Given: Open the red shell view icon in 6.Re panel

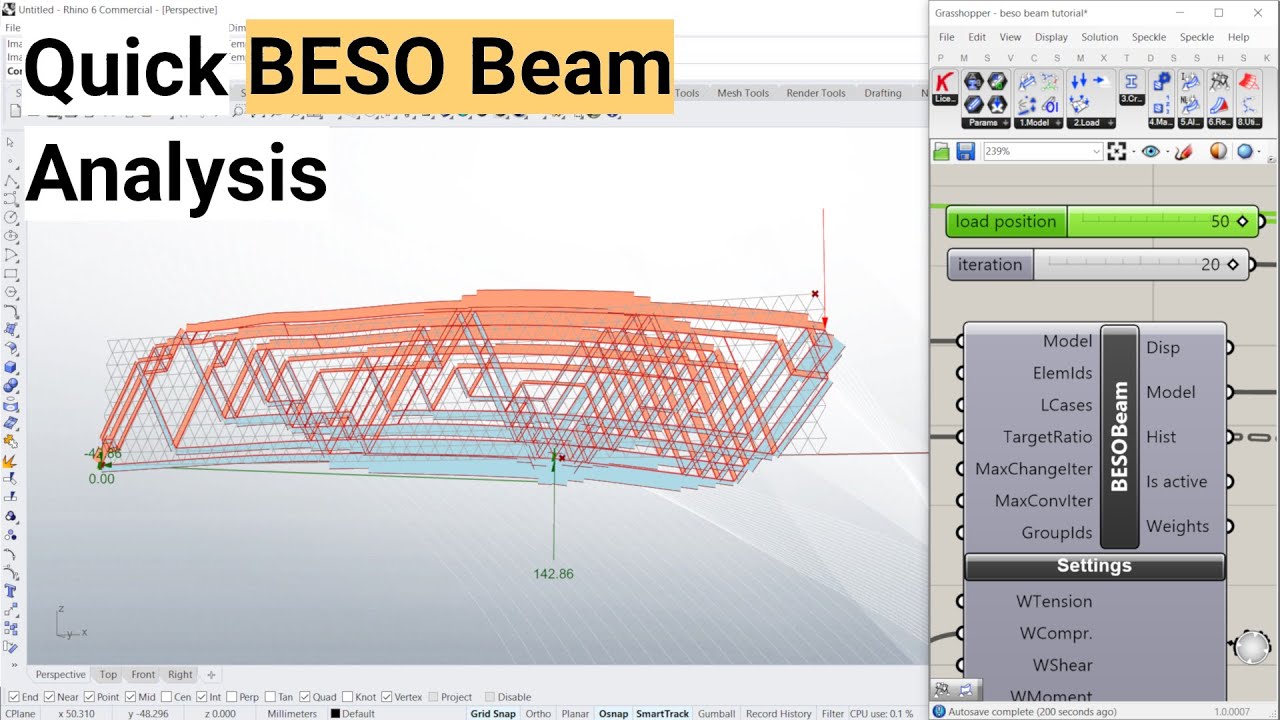Looking at the screenshot, I should pos(1219,104).
